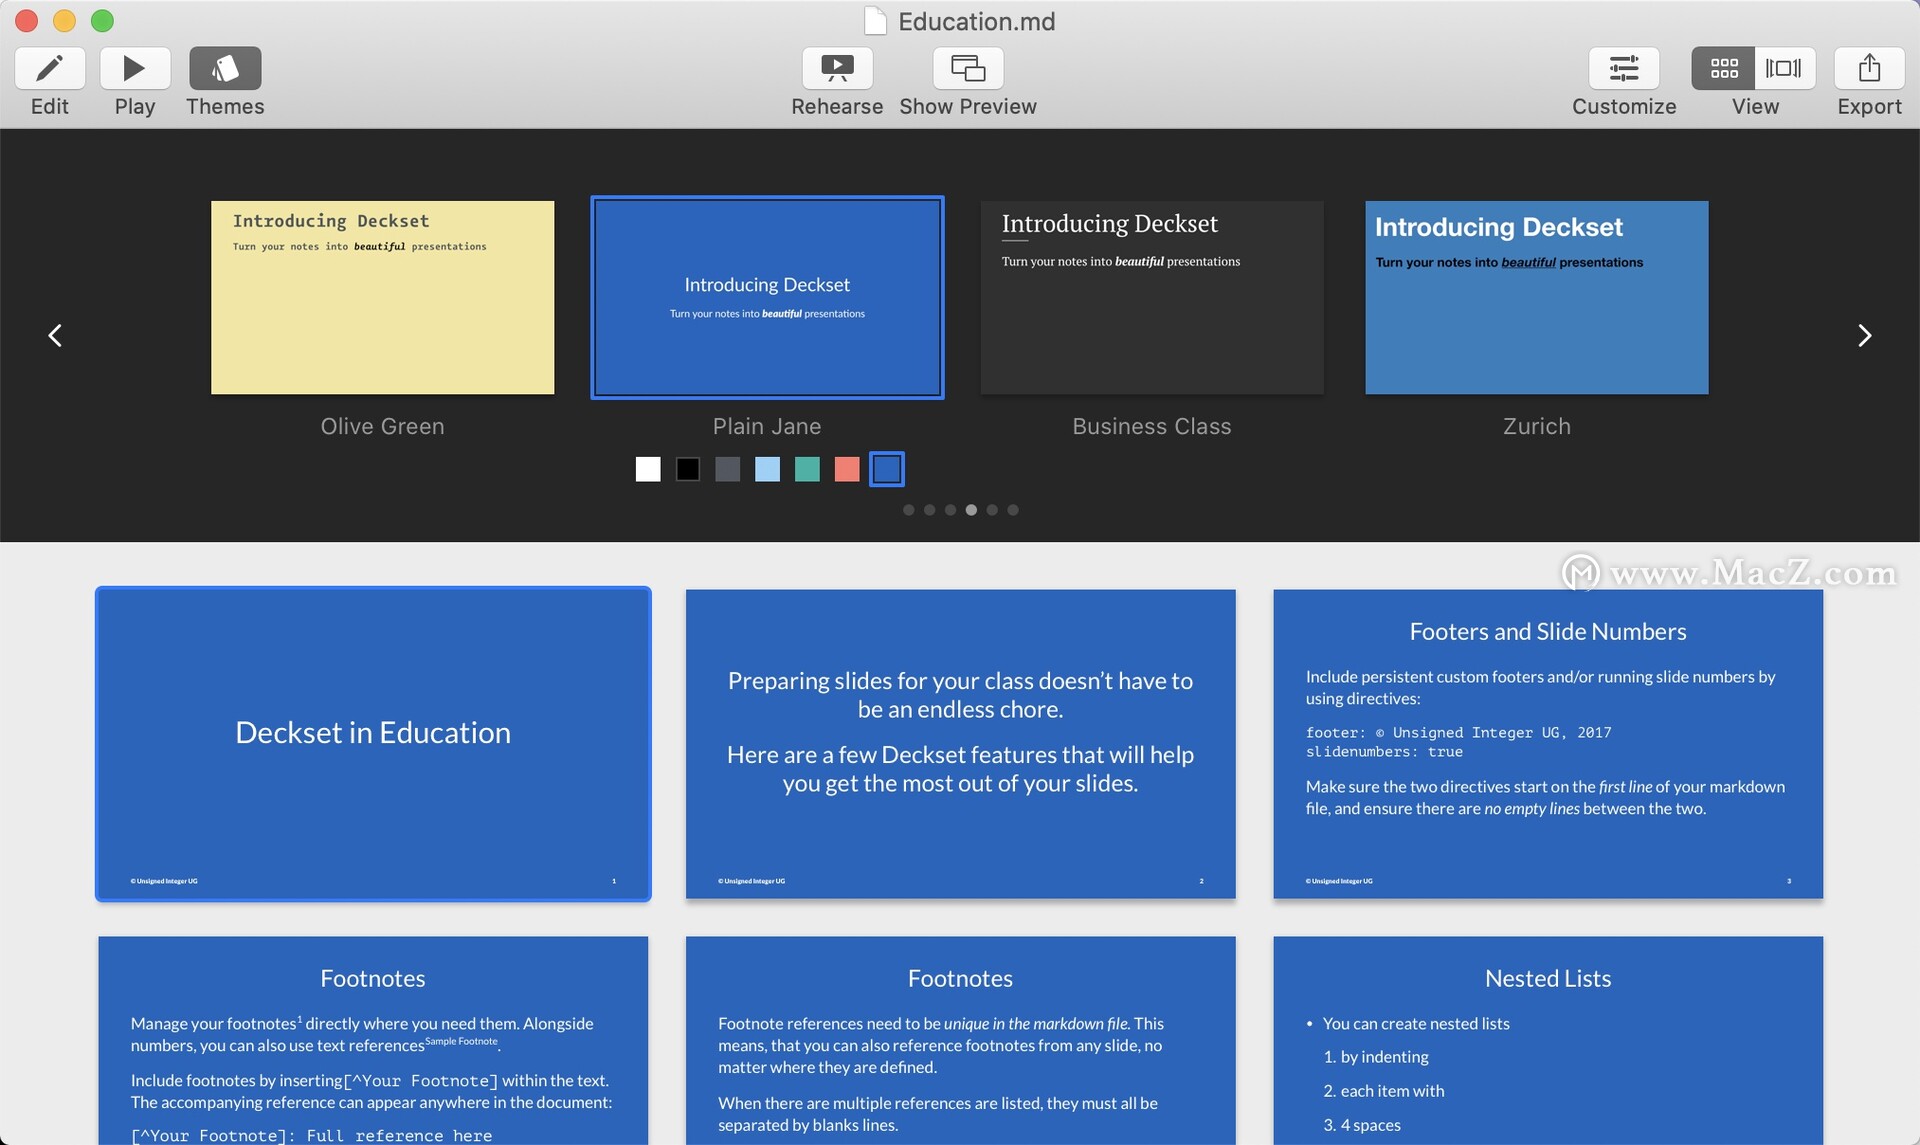Pick the white color variant swatch
Viewport: 1920px width, 1145px height.
pyautogui.click(x=648, y=469)
